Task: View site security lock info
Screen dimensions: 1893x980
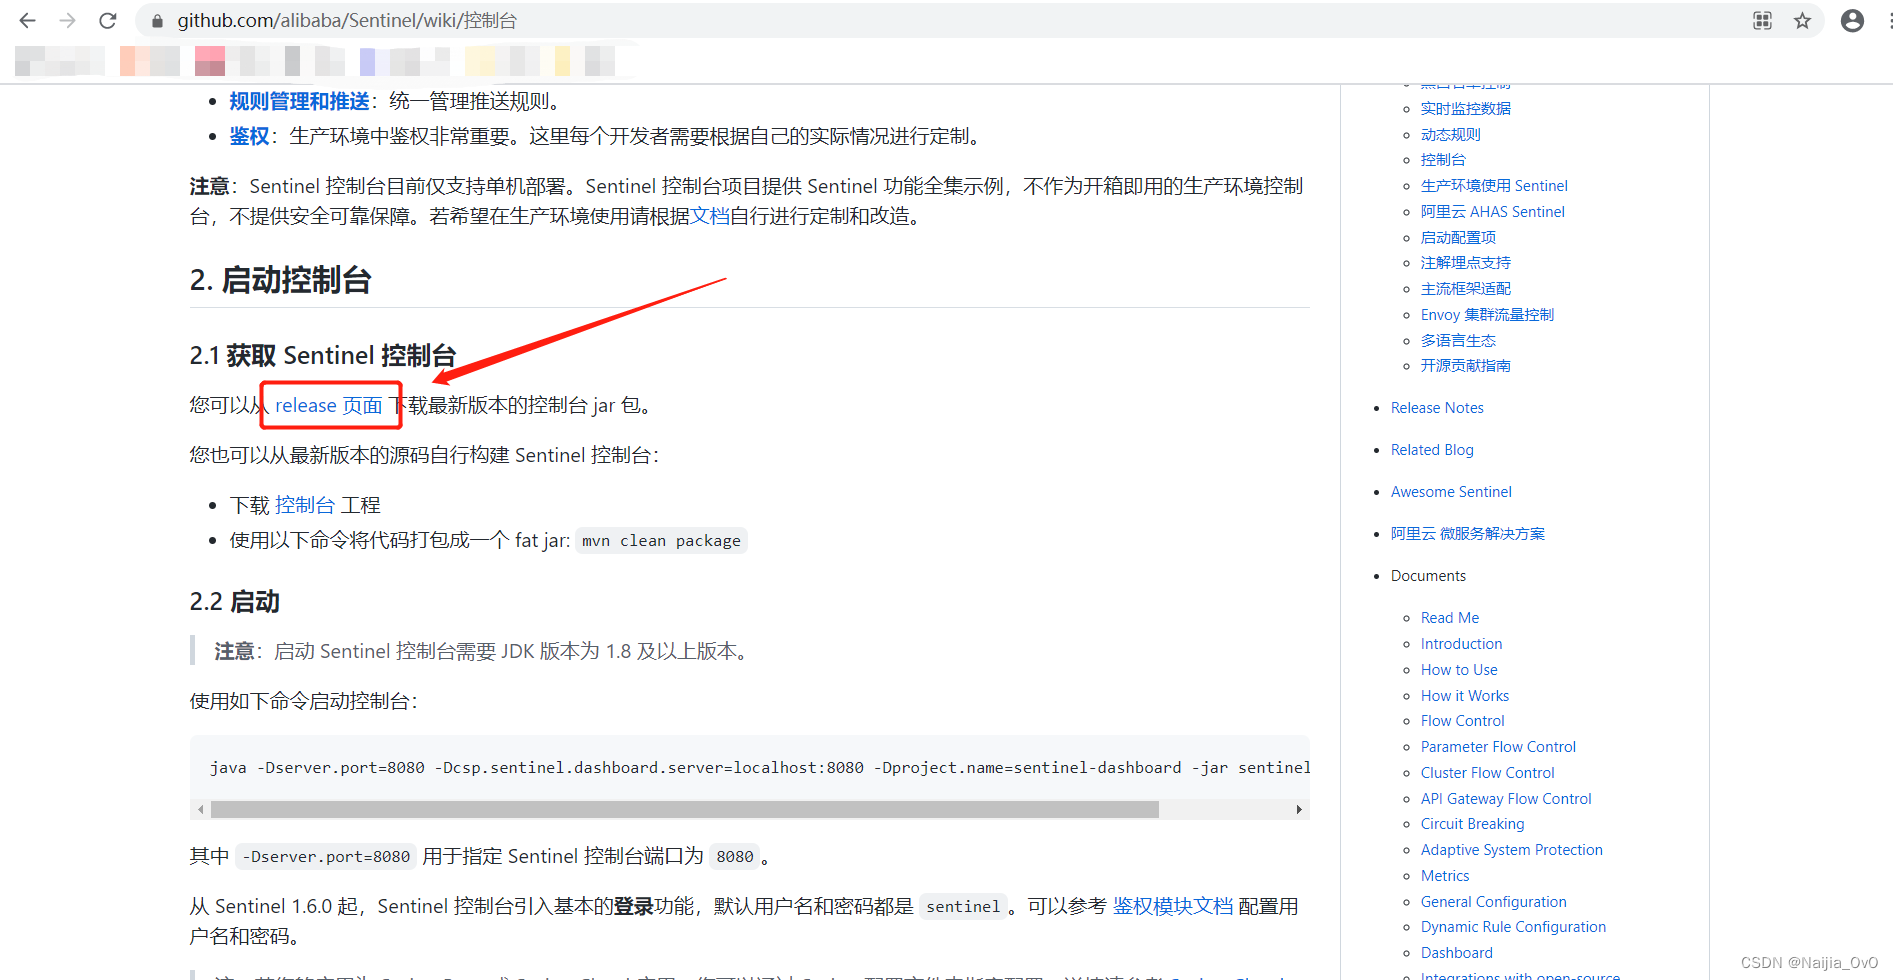Action: 157,21
